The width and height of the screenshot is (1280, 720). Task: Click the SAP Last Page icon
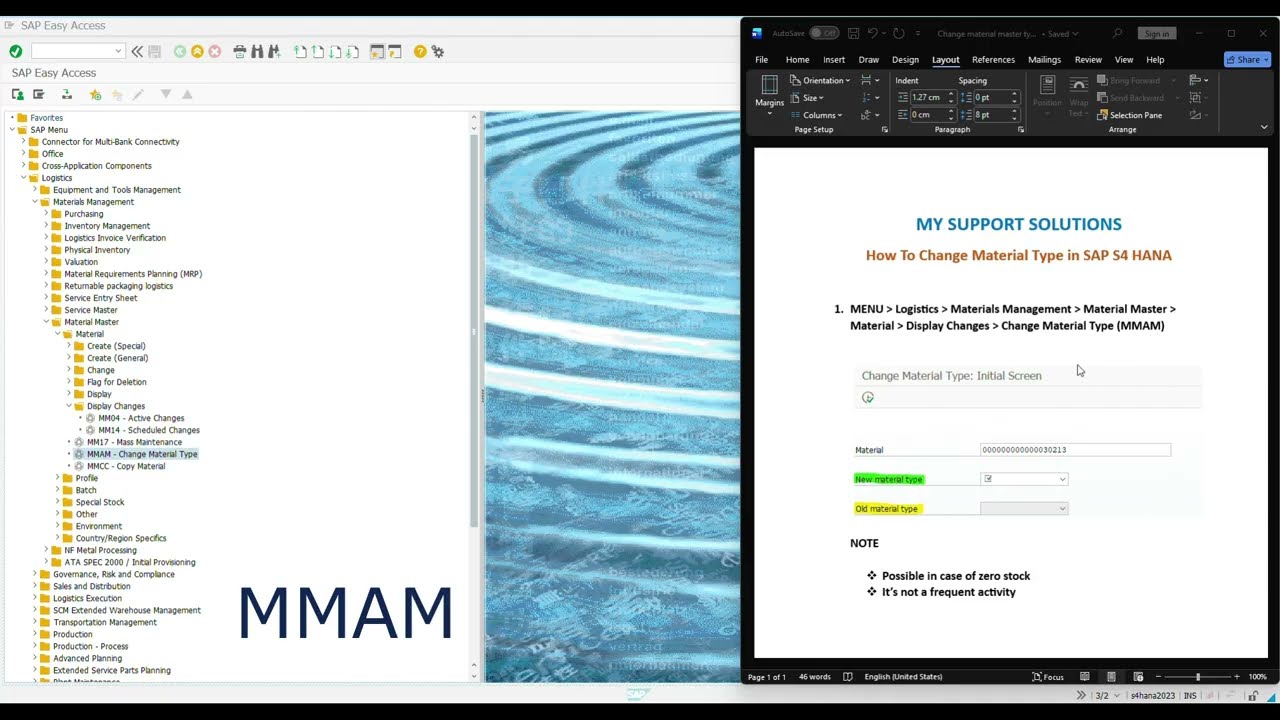point(352,51)
